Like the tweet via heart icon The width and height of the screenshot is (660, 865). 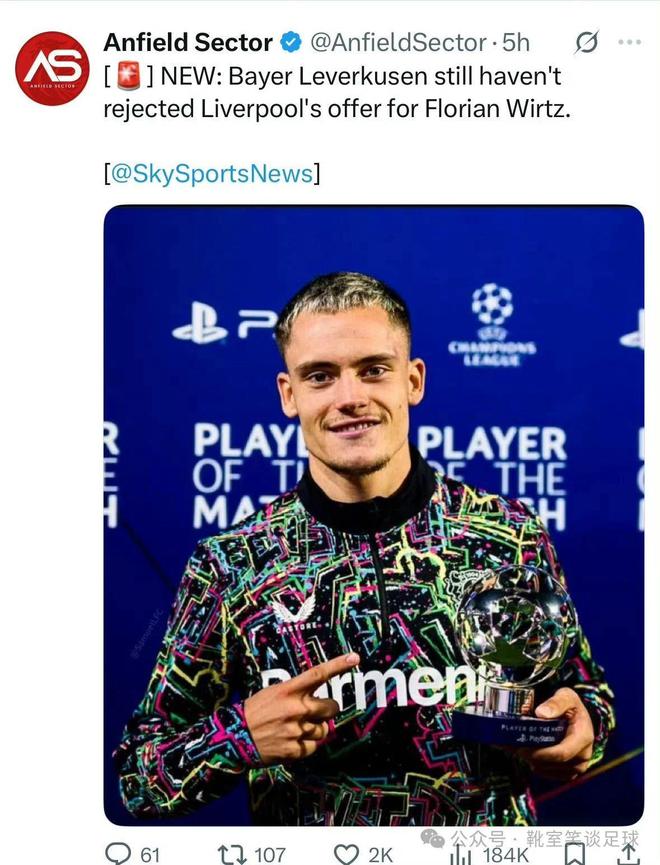346,853
